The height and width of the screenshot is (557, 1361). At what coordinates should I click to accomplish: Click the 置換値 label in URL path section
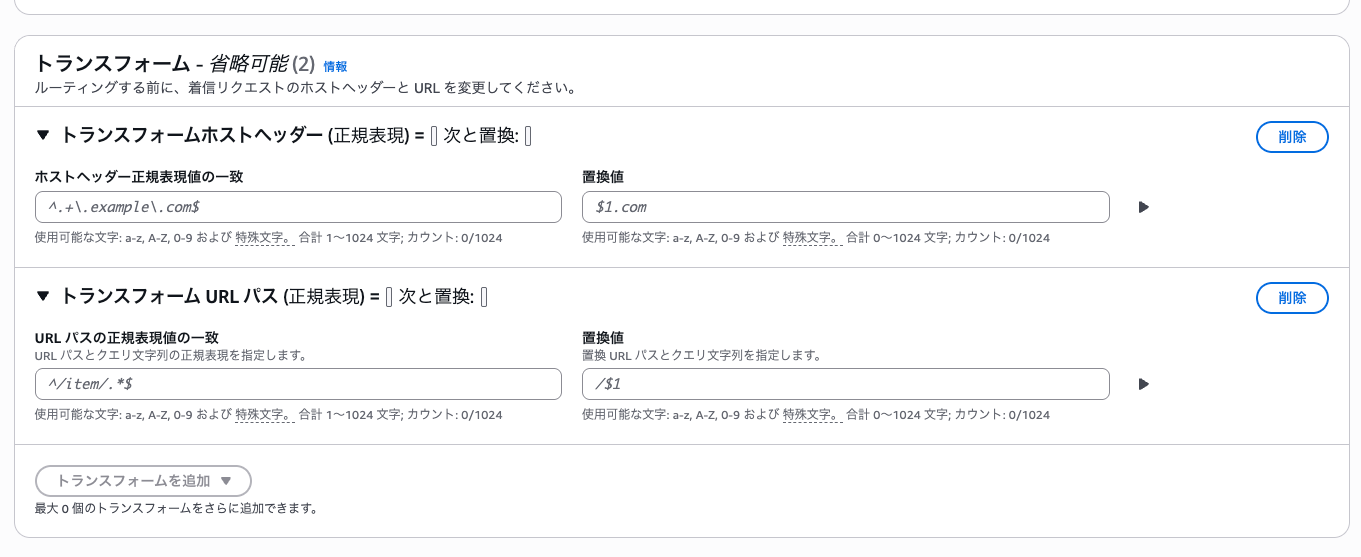tap(604, 338)
